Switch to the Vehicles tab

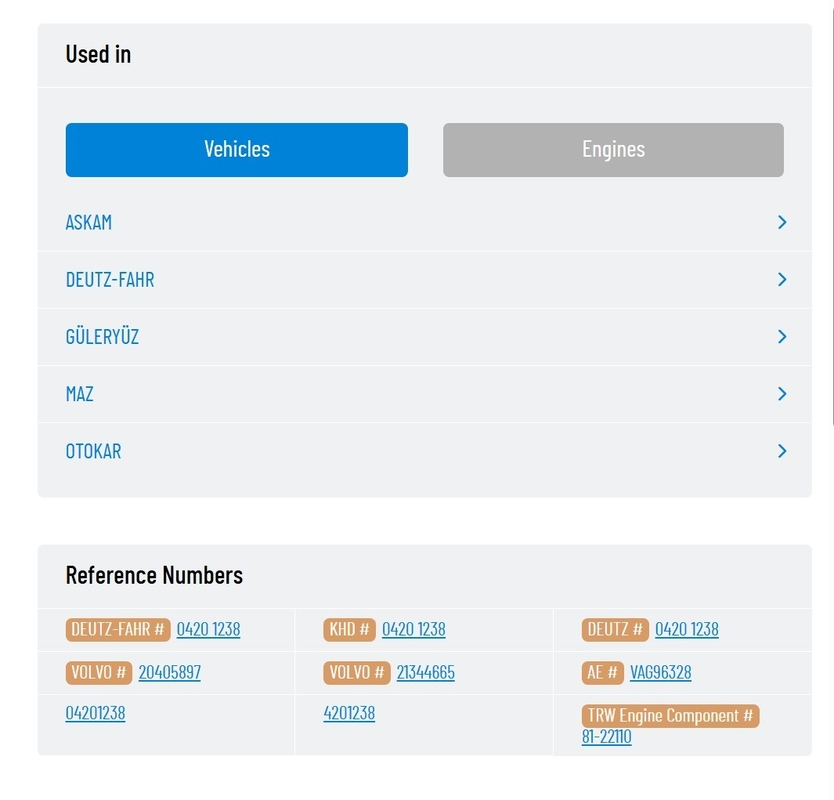tap(237, 149)
